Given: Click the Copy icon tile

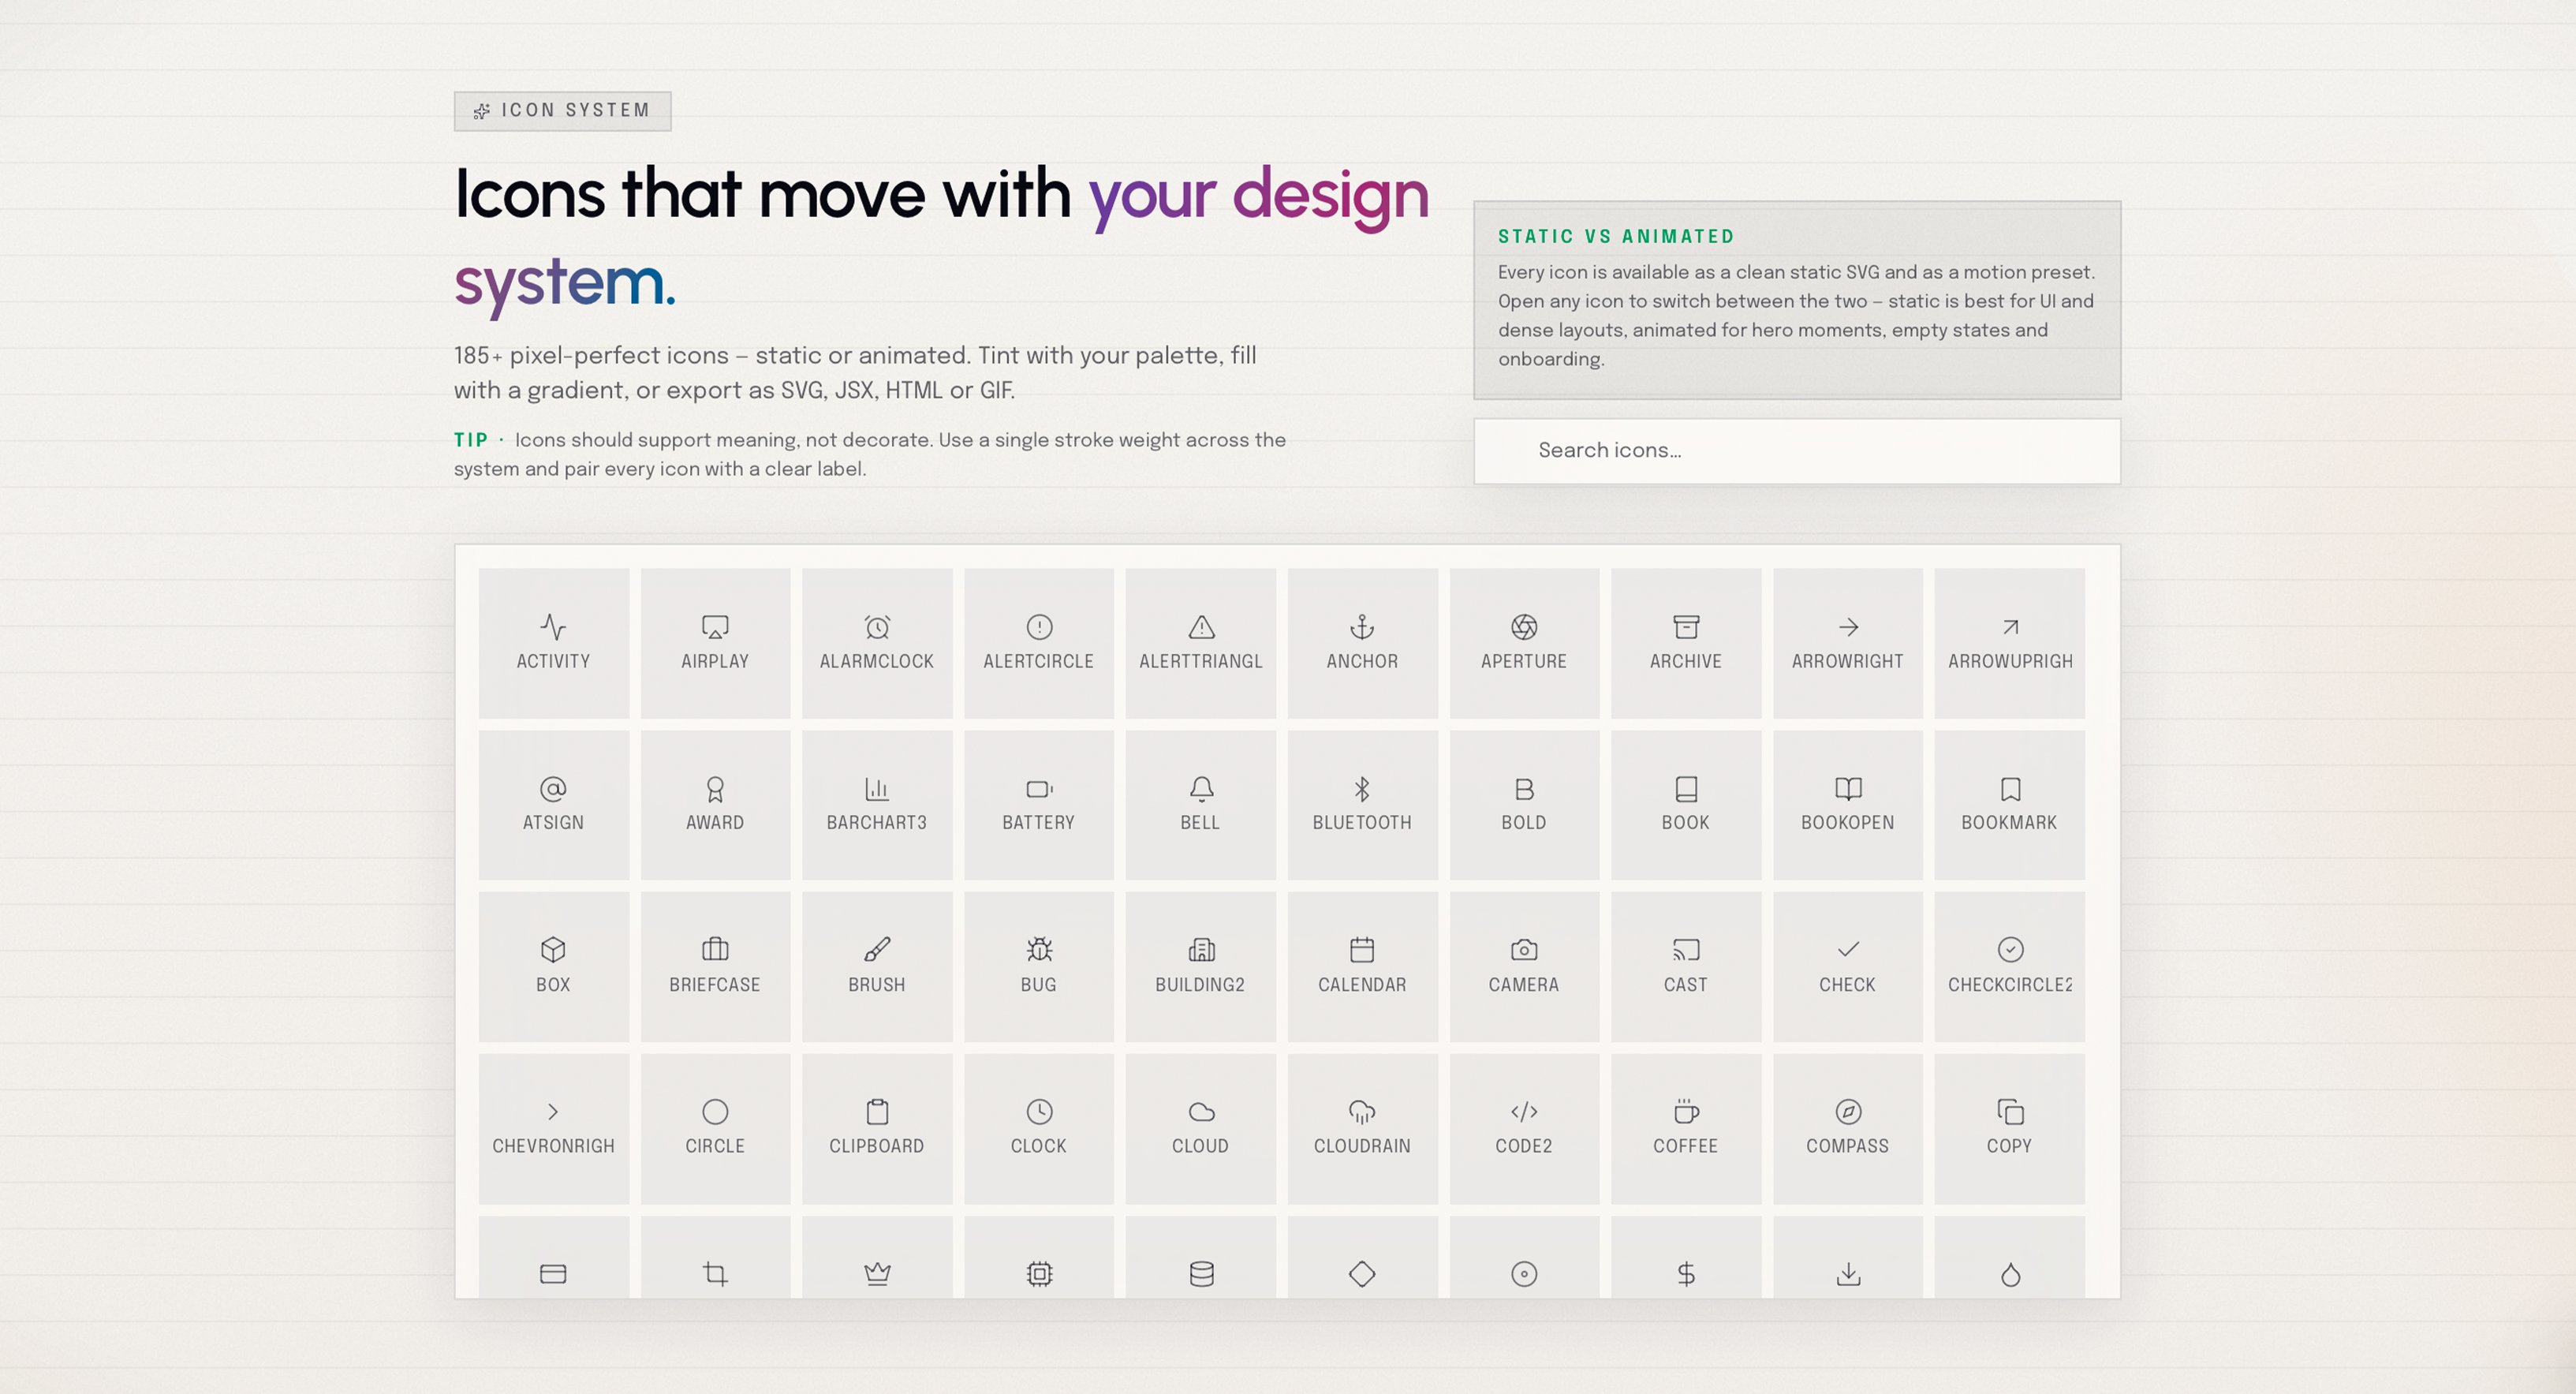Looking at the screenshot, I should click(2010, 1129).
